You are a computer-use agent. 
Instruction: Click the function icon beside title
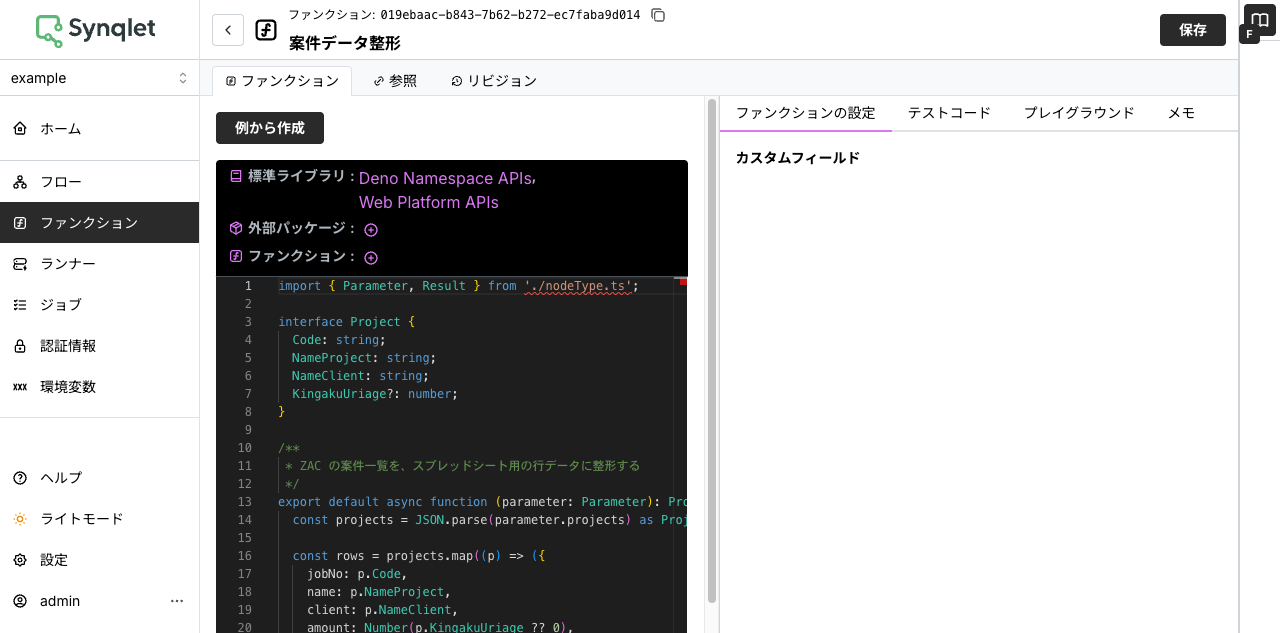(266, 30)
